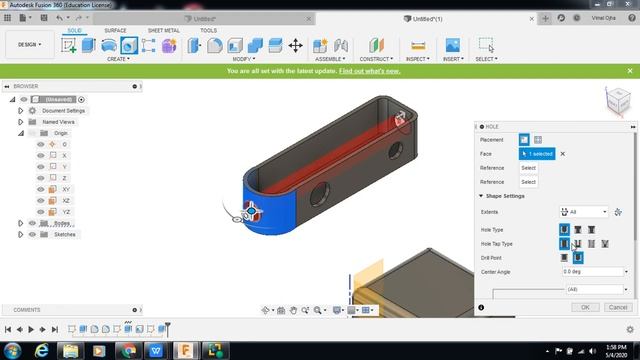This screenshot has width=640, height=360.
Task: Toggle visibility of Sketches folder
Action: pos(32,234)
